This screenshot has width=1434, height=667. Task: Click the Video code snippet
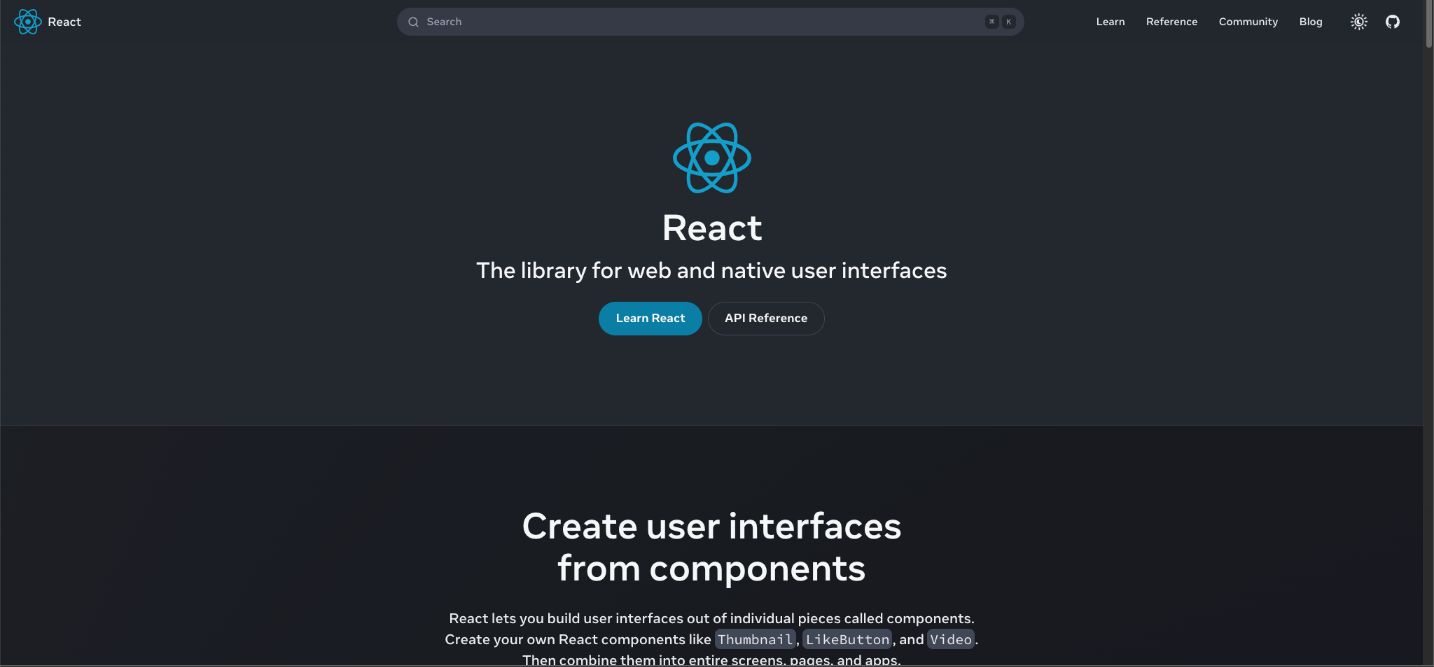coord(950,640)
